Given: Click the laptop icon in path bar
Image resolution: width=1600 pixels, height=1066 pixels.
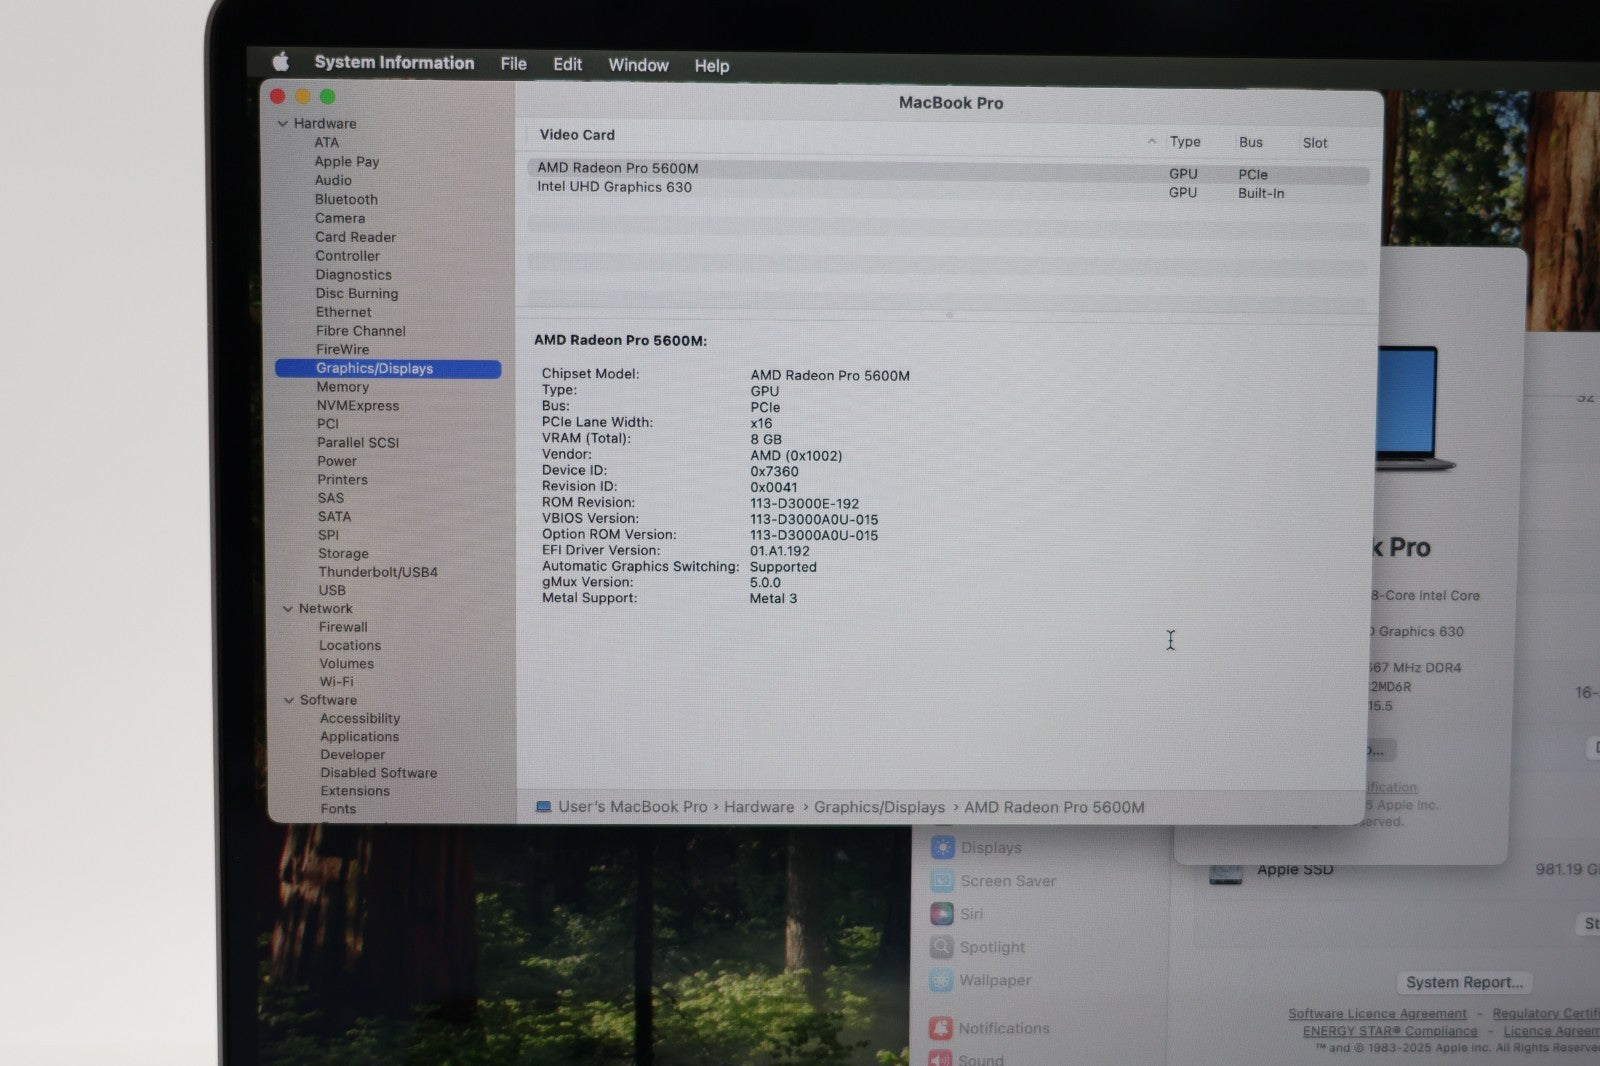Looking at the screenshot, I should pos(544,807).
